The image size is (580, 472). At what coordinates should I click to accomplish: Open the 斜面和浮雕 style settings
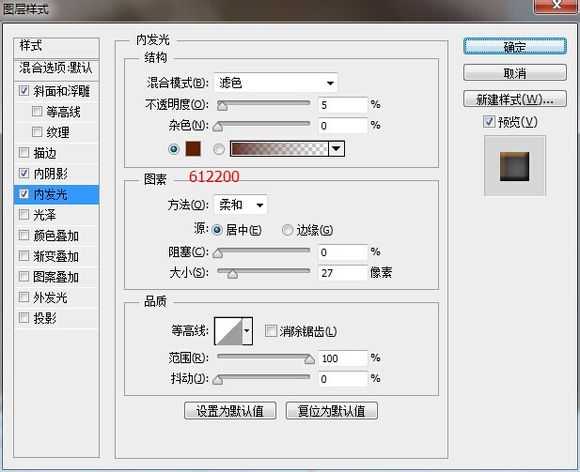coord(61,91)
